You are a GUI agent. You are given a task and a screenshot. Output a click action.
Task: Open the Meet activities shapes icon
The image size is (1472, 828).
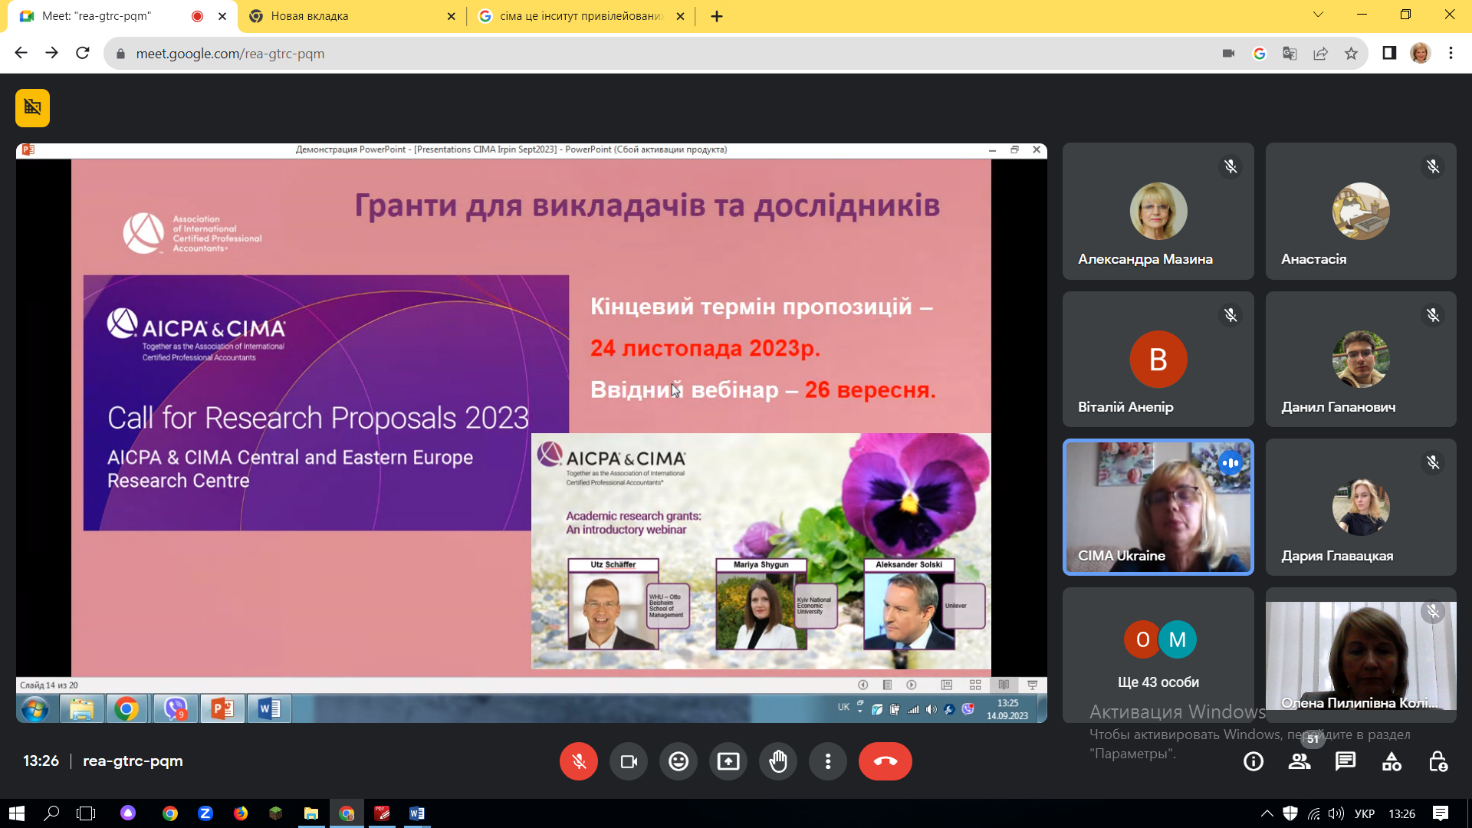1392,762
